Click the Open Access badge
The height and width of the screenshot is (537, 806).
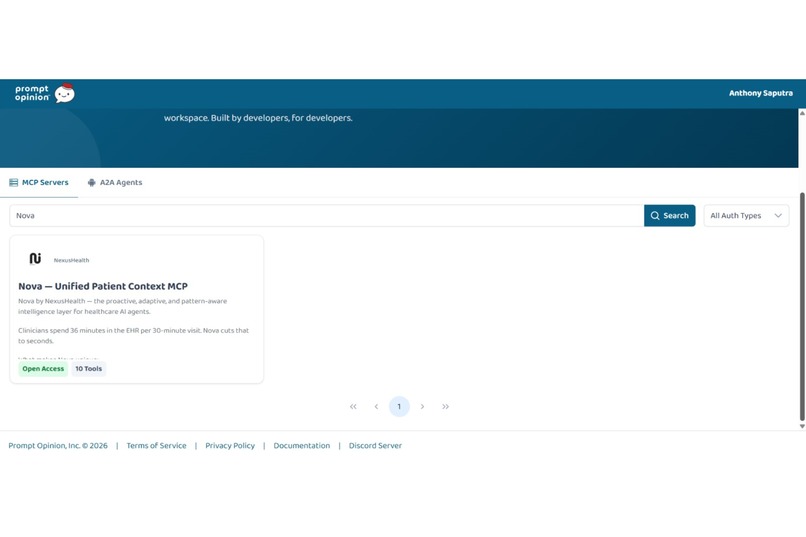tap(43, 368)
